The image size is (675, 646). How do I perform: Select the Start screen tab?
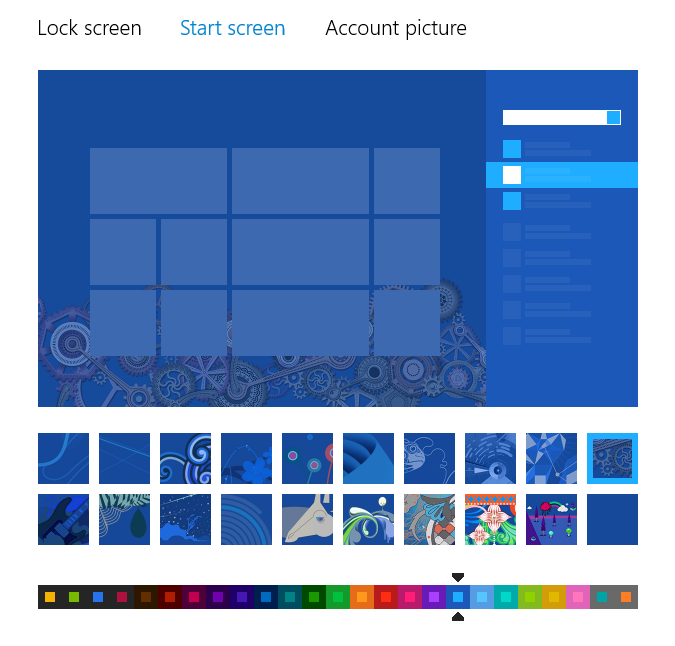[x=232, y=28]
